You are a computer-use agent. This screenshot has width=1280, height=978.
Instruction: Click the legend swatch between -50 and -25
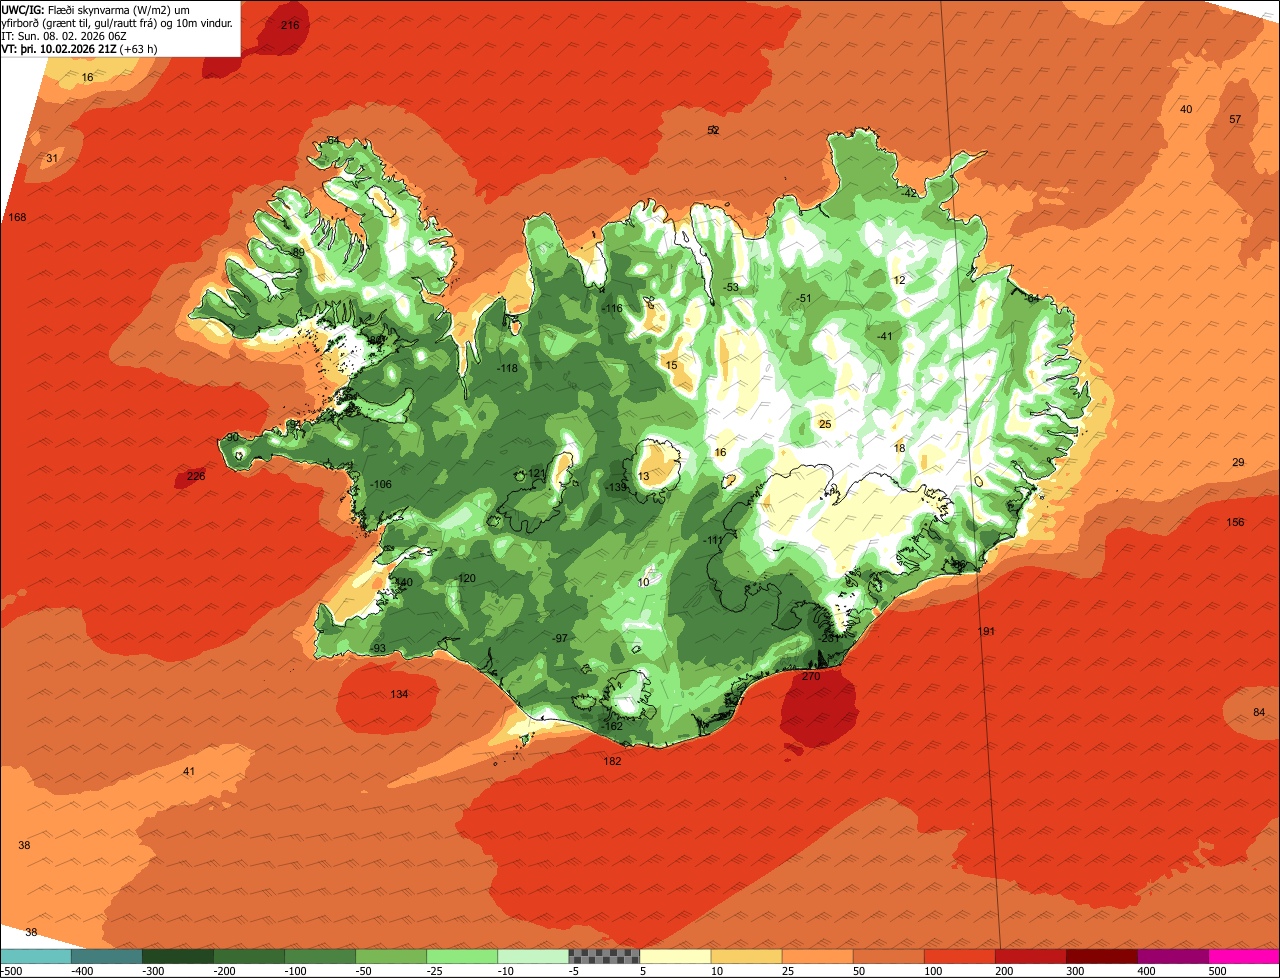click(x=390, y=956)
